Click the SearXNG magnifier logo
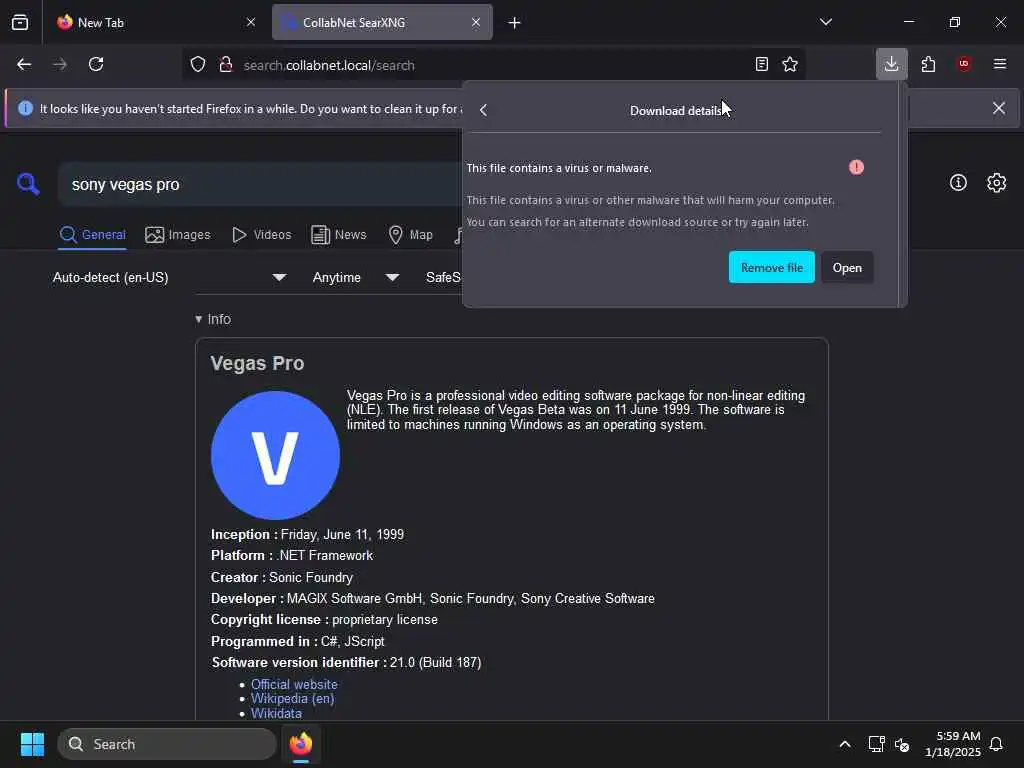This screenshot has width=1024, height=768. point(27,184)
